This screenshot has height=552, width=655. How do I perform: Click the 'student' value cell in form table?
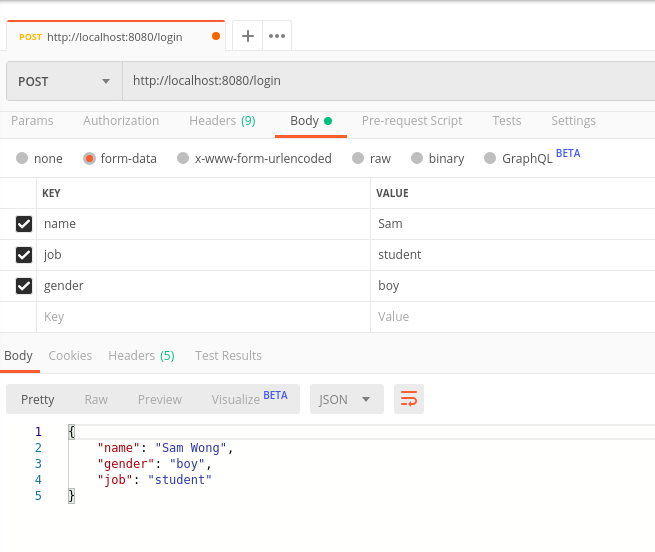[x=513, y=255]
